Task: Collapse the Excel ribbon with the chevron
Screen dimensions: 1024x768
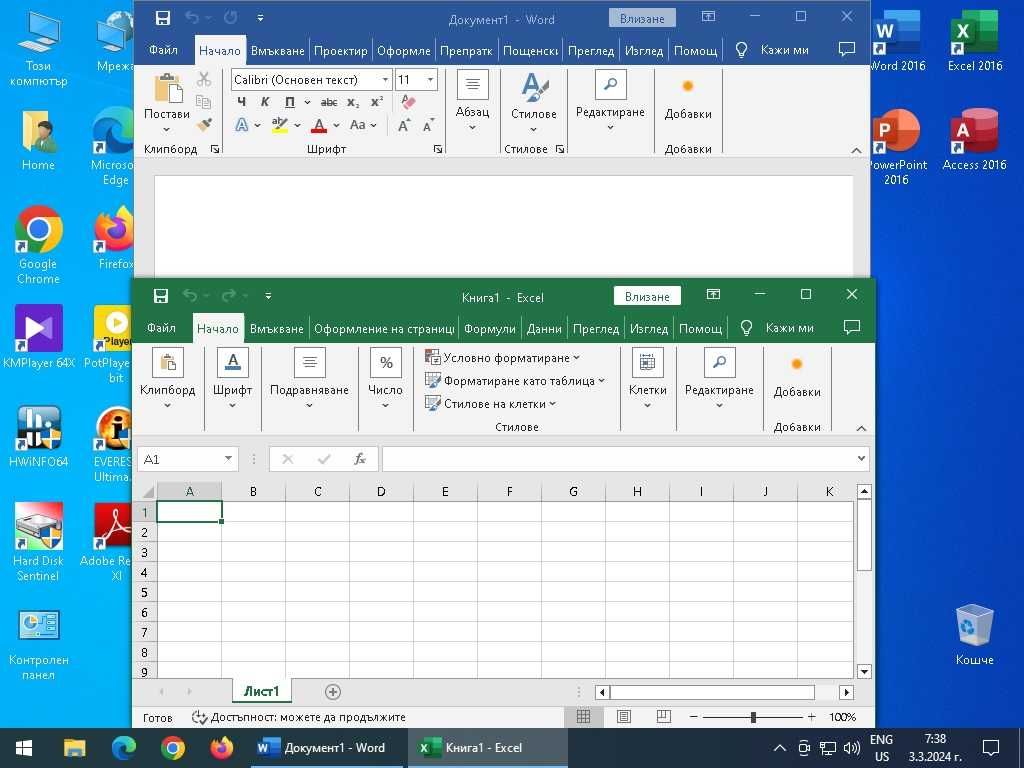Action: (861, 428)
